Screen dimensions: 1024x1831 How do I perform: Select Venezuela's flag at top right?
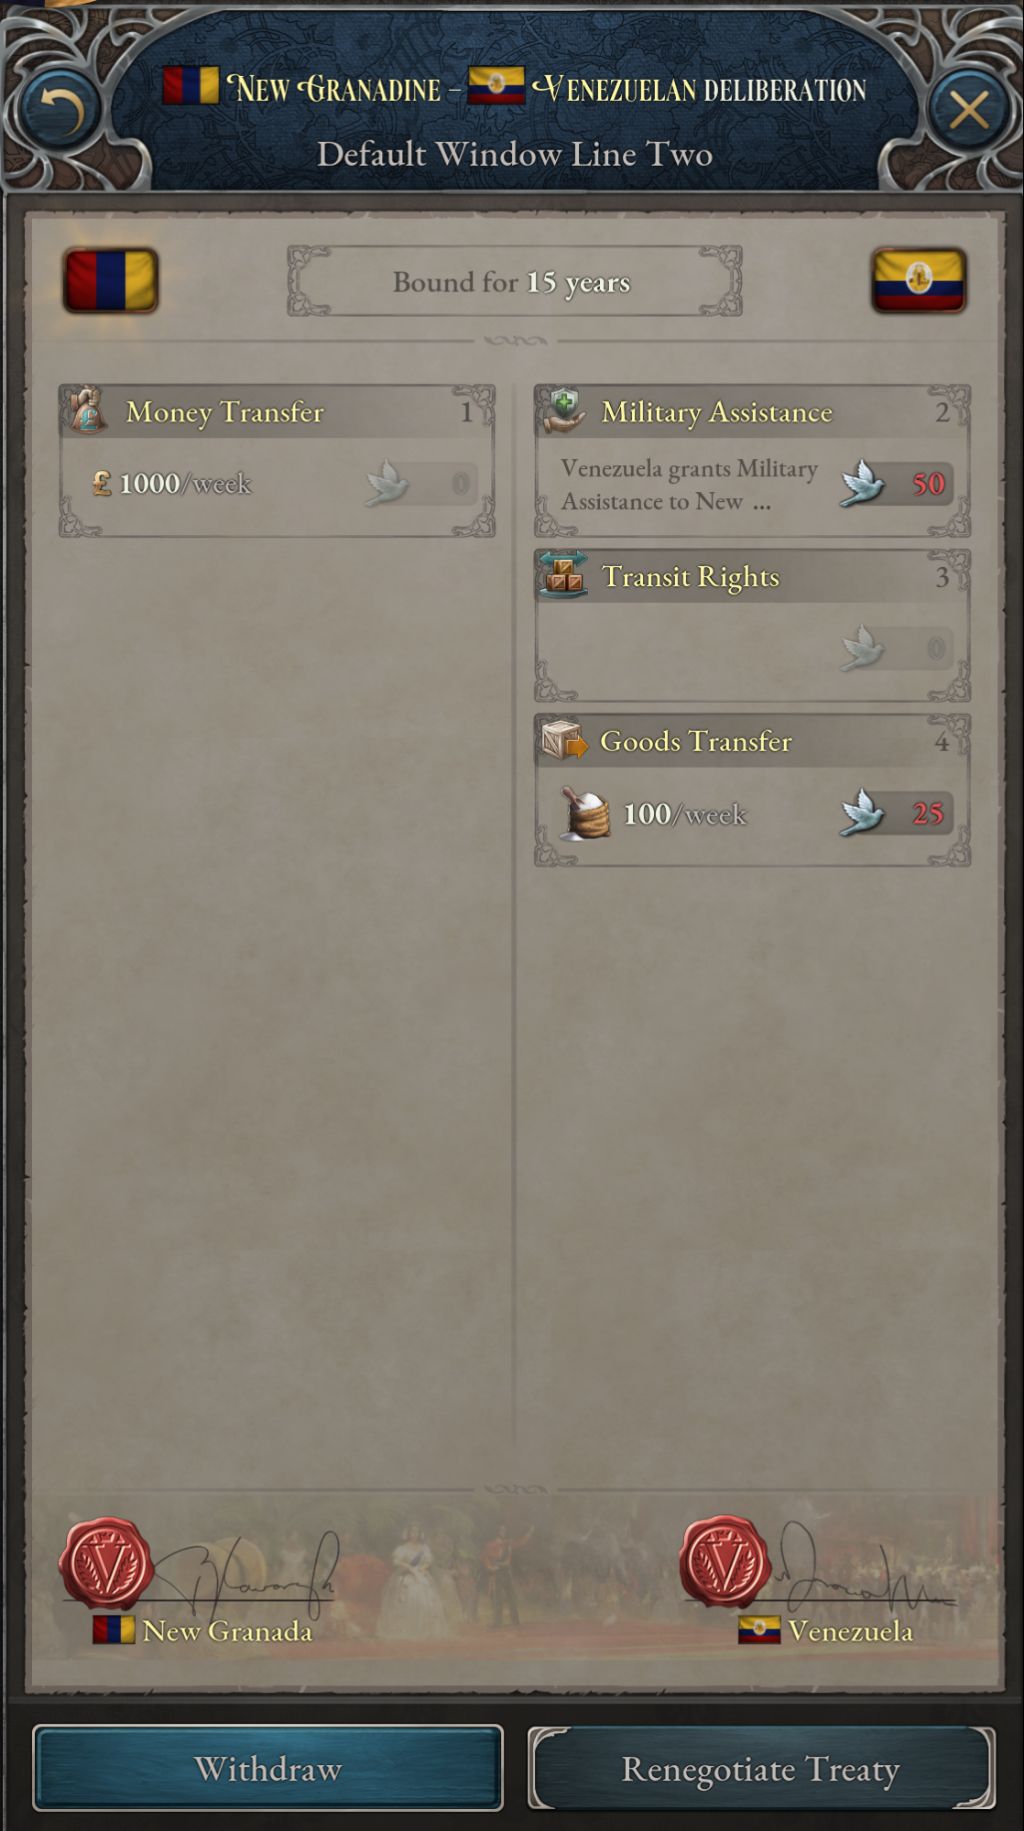[x=918, y=281]
